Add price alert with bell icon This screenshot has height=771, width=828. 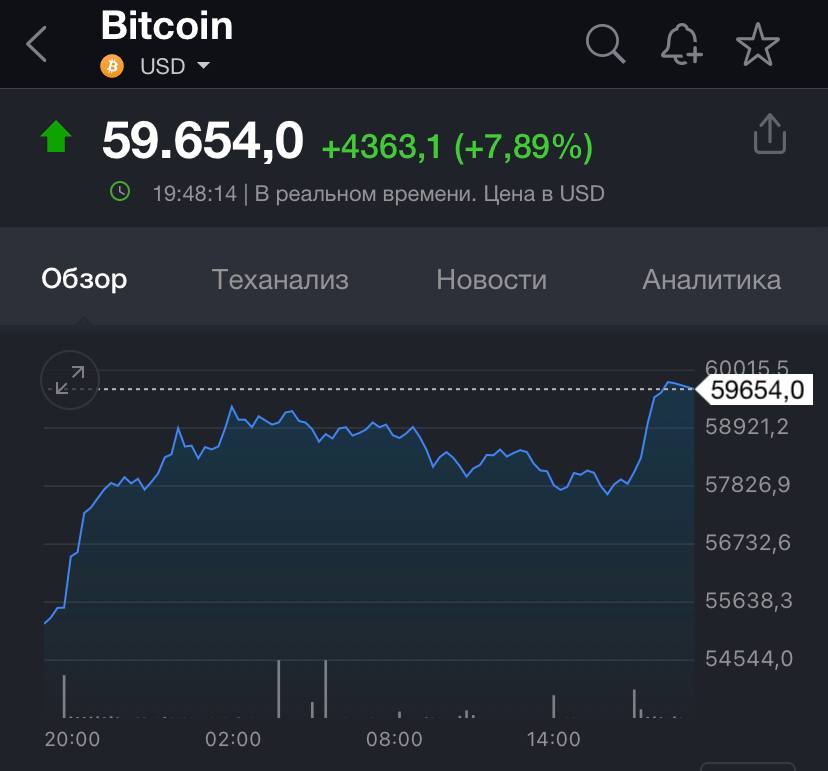[682, 44]
